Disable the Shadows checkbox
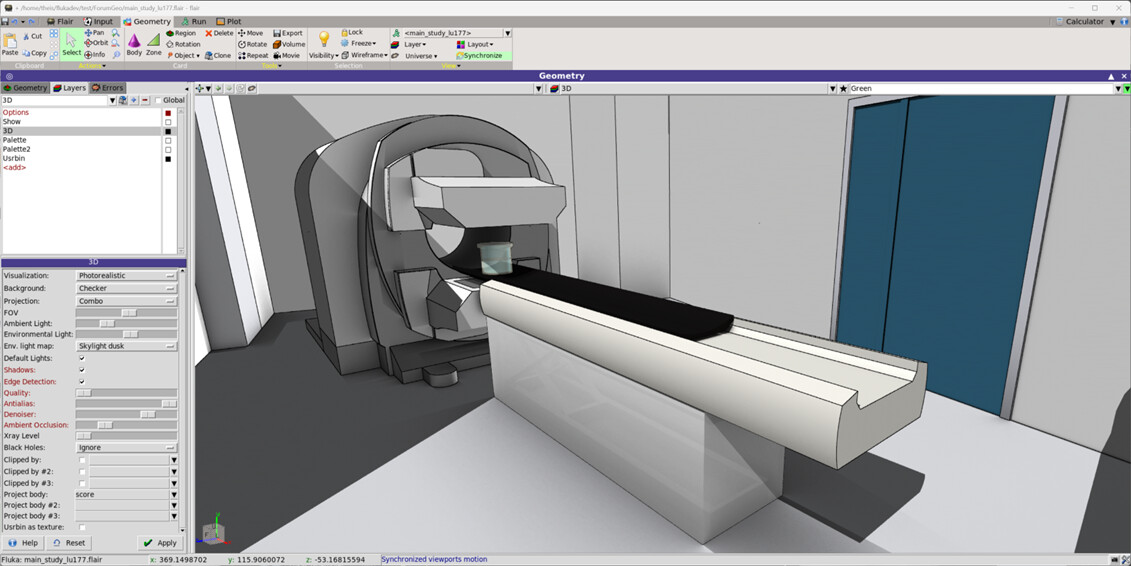The image size is (1131, 566). 82,370
